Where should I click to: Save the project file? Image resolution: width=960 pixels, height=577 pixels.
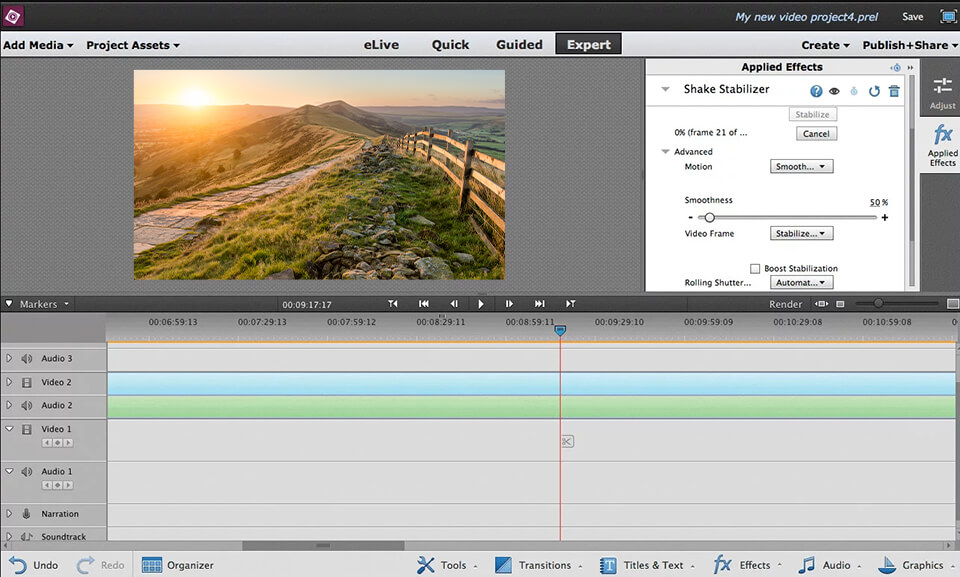[911, 16]
